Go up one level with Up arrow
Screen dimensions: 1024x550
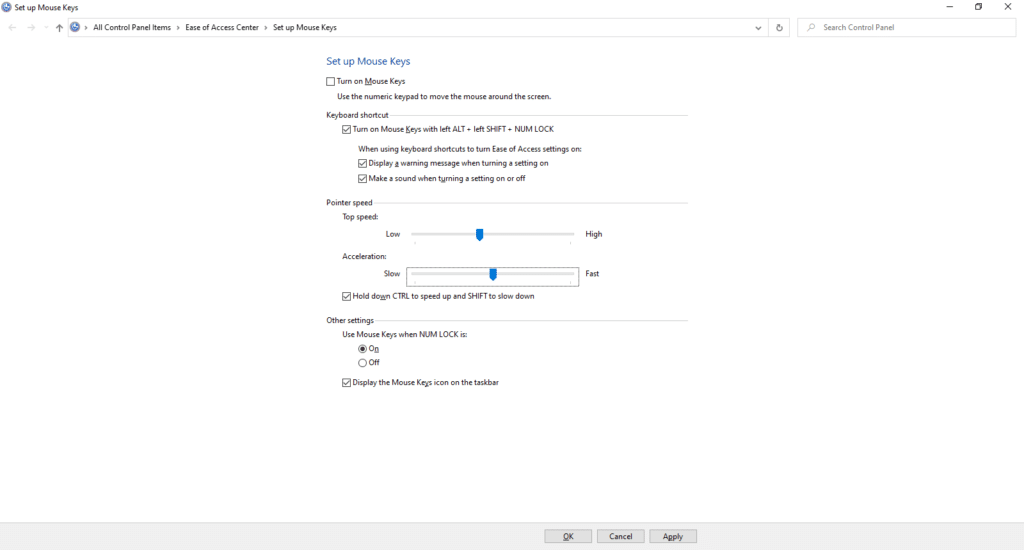point(59,27)
